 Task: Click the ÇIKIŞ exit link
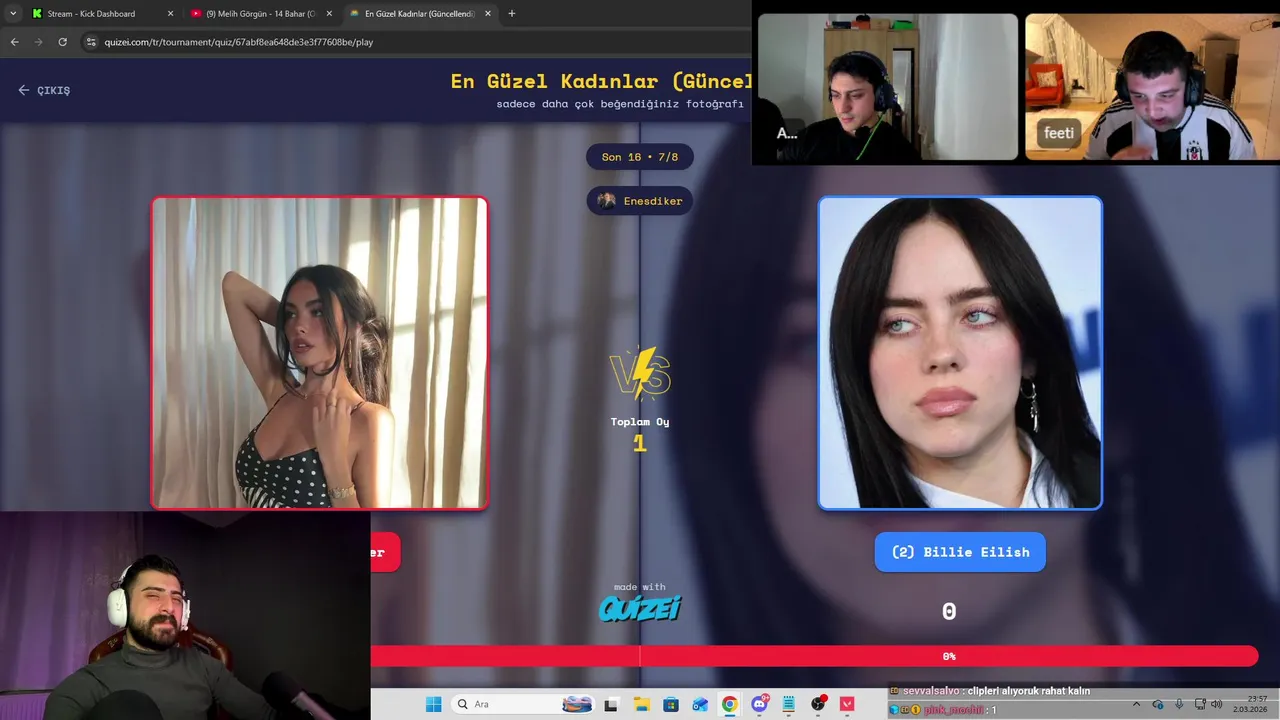click(x=44, y=90)
